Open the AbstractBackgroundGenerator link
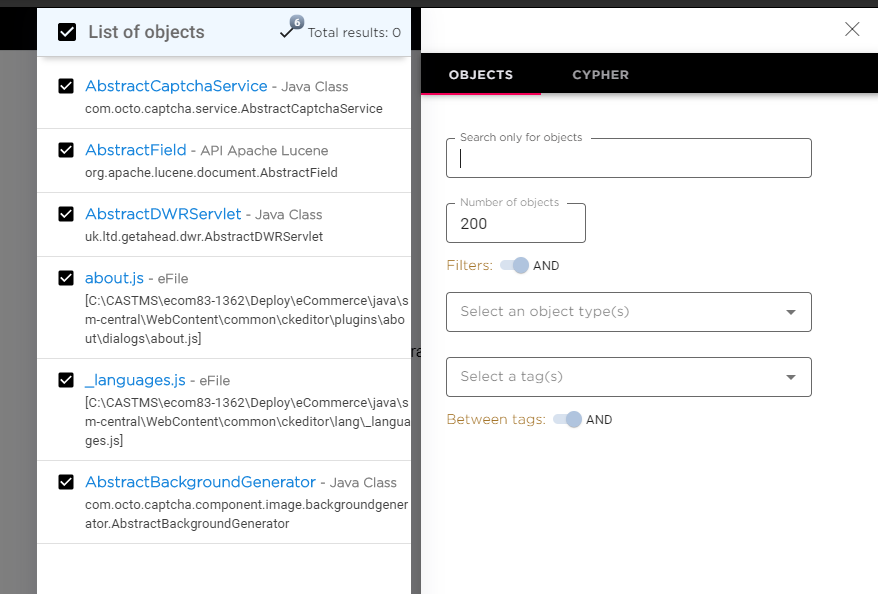This screenshot has width=878, height=594. pos(200,483)
